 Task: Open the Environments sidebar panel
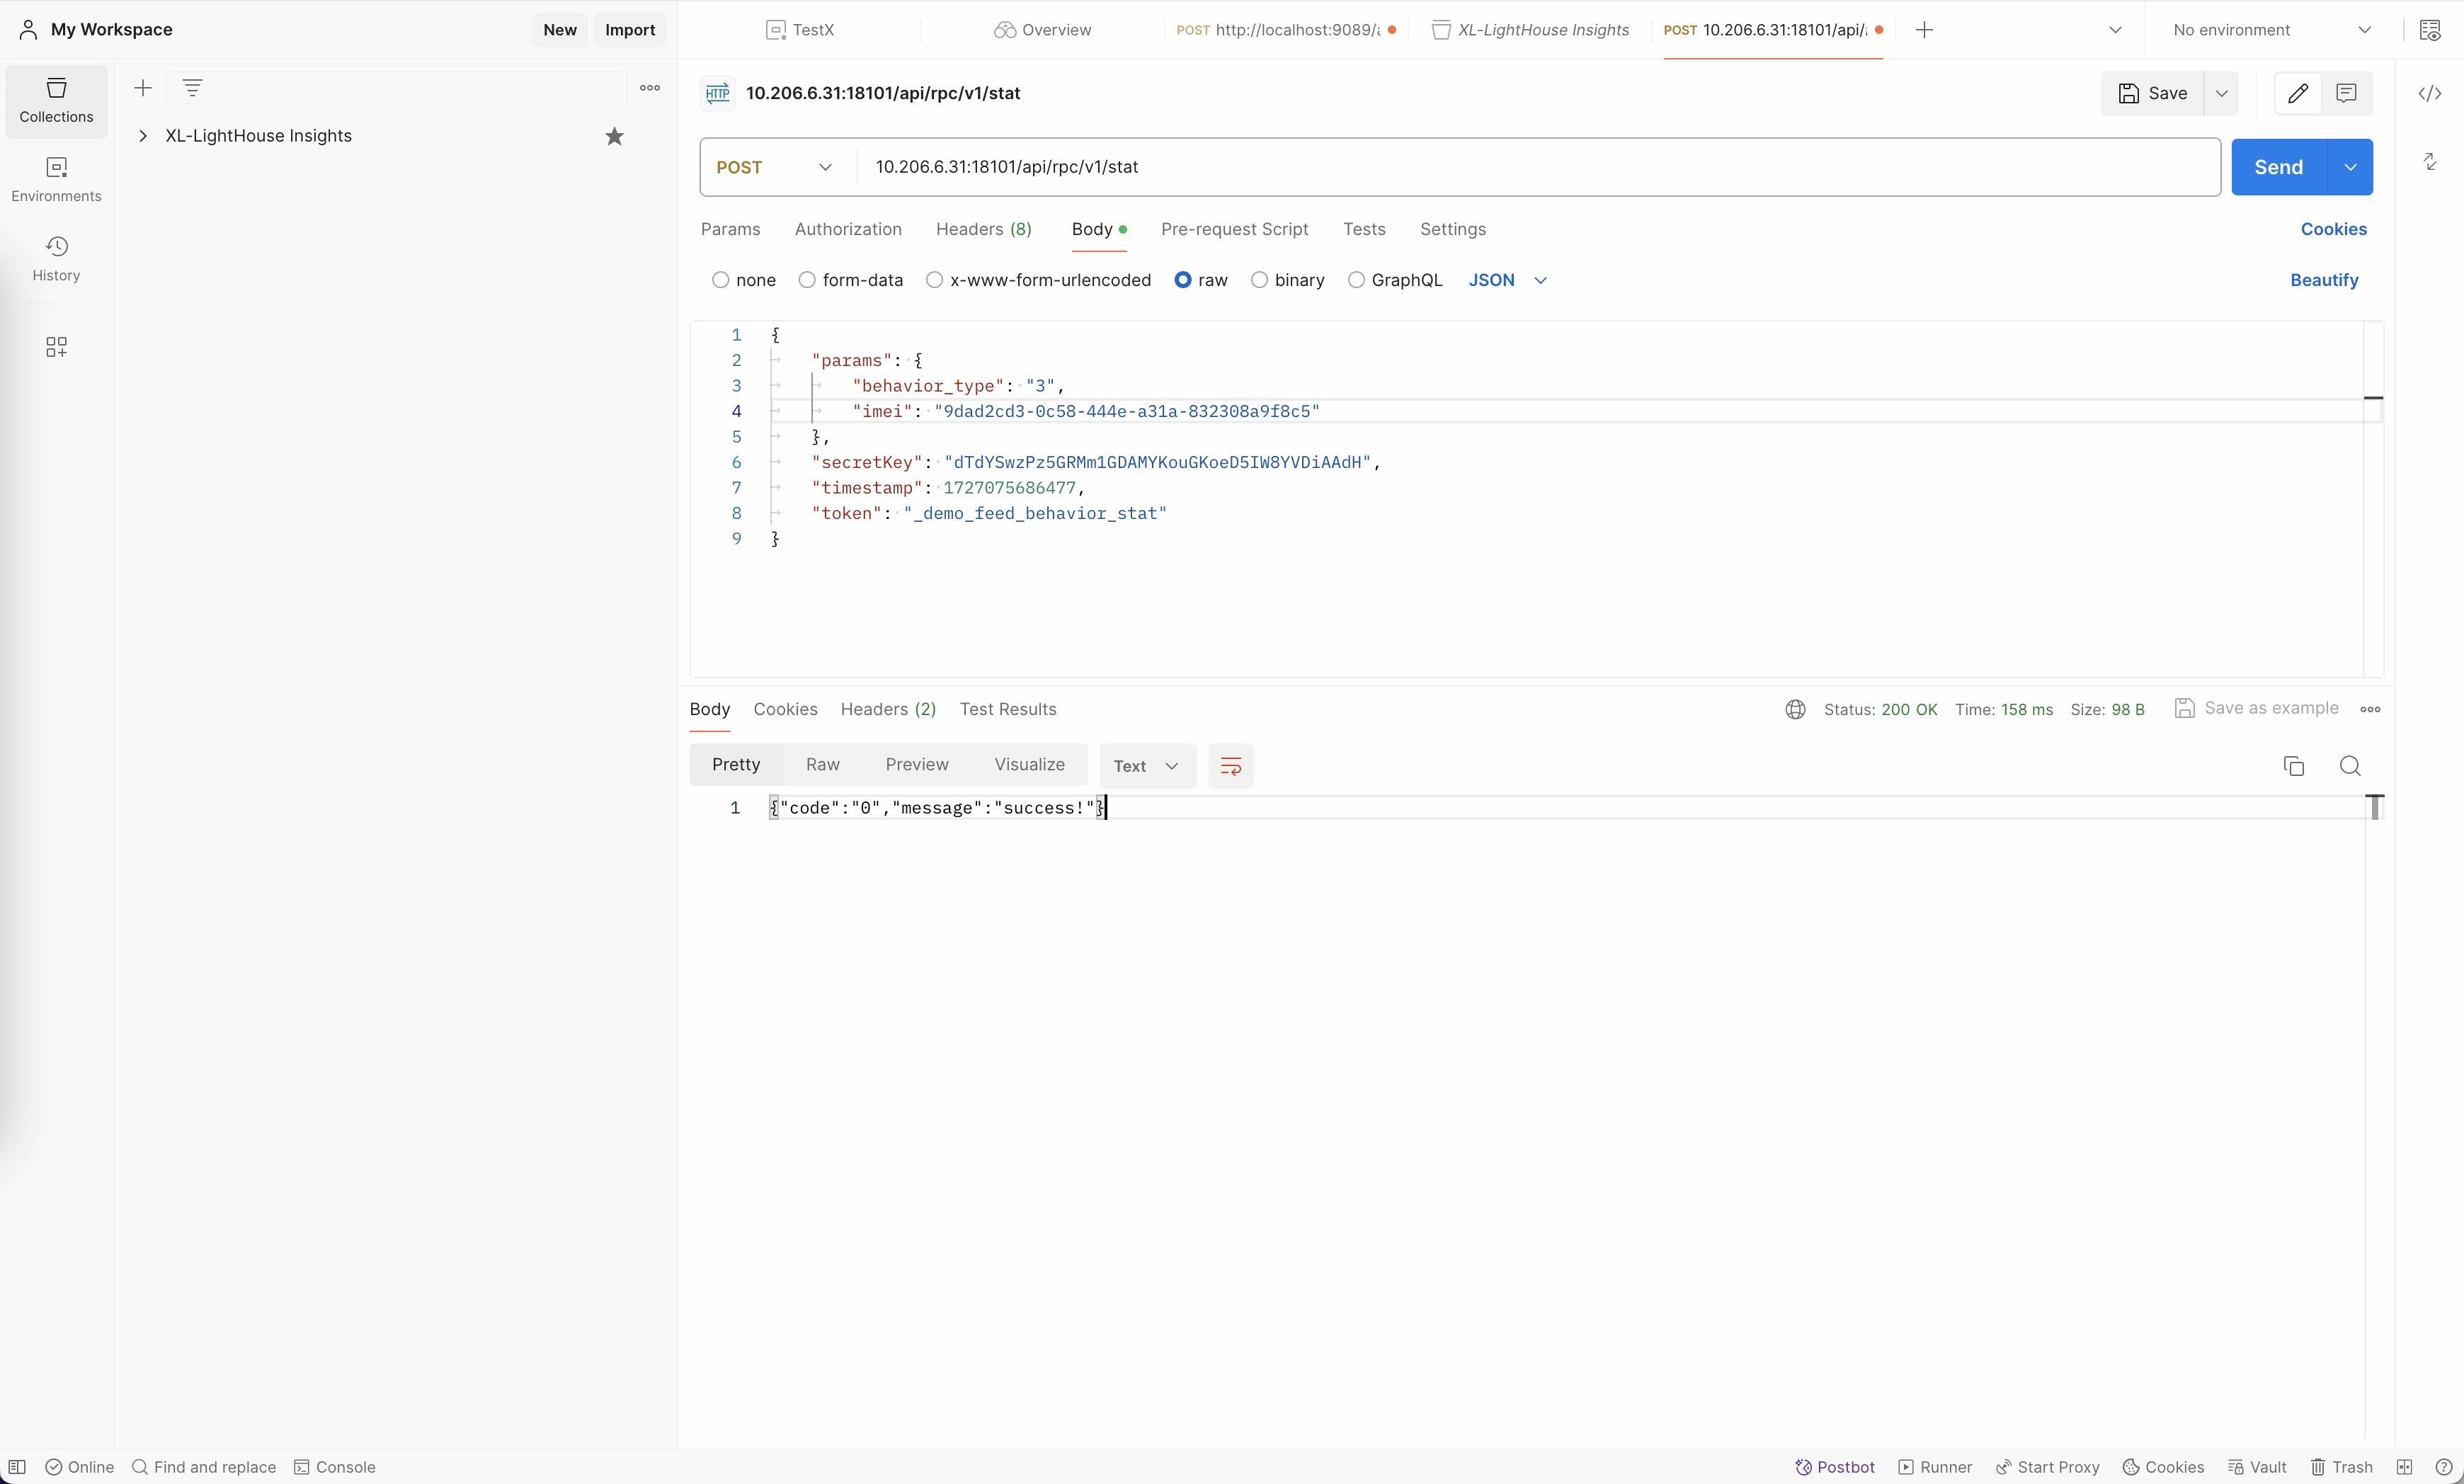coord(56,180)
